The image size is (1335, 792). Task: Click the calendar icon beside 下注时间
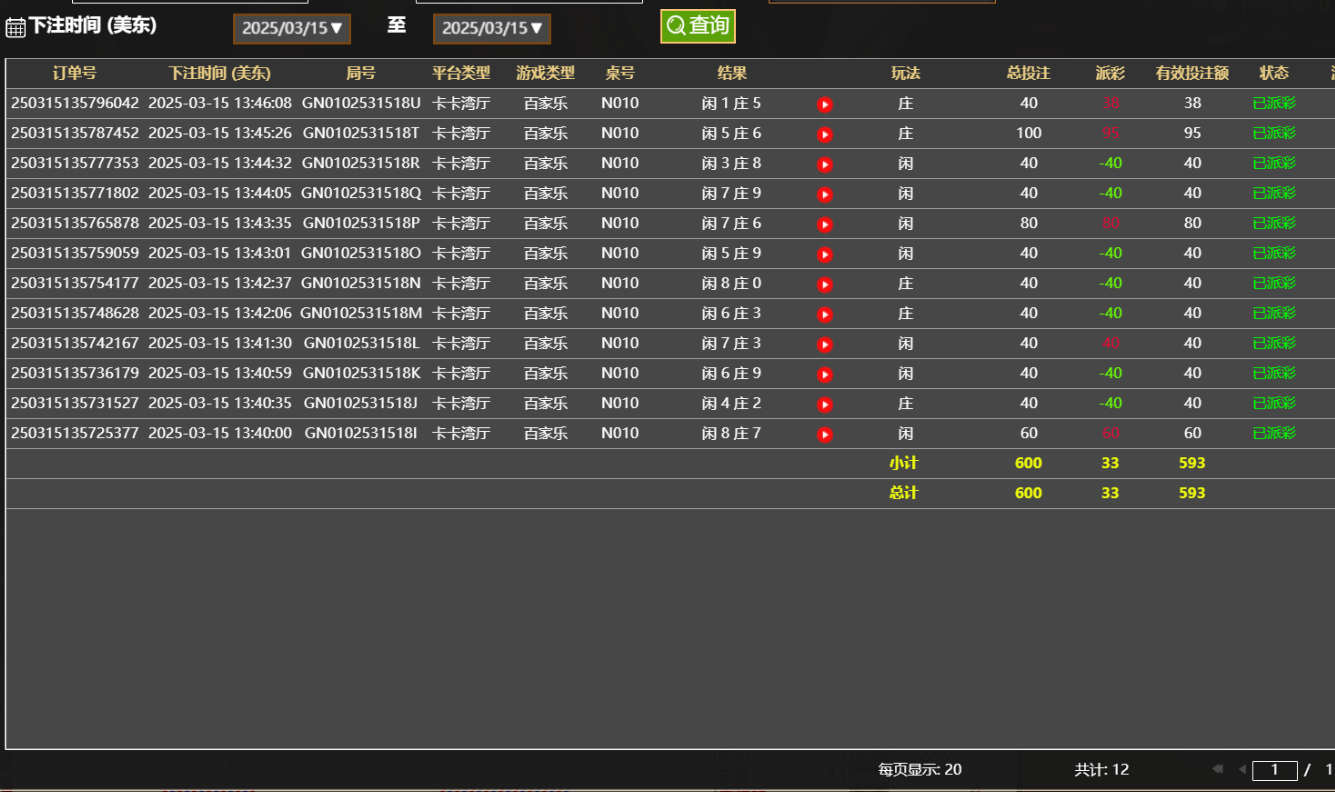click(15, 27)
